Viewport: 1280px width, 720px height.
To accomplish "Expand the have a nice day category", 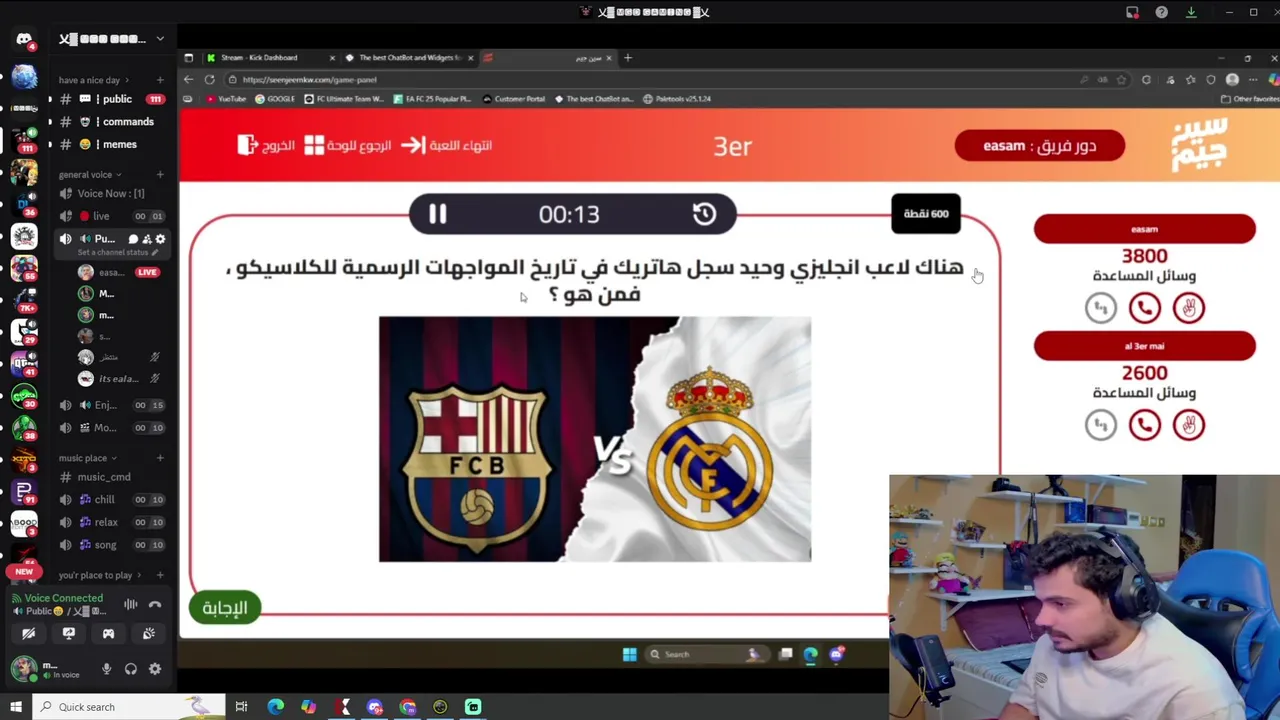I will pos(93,80).
